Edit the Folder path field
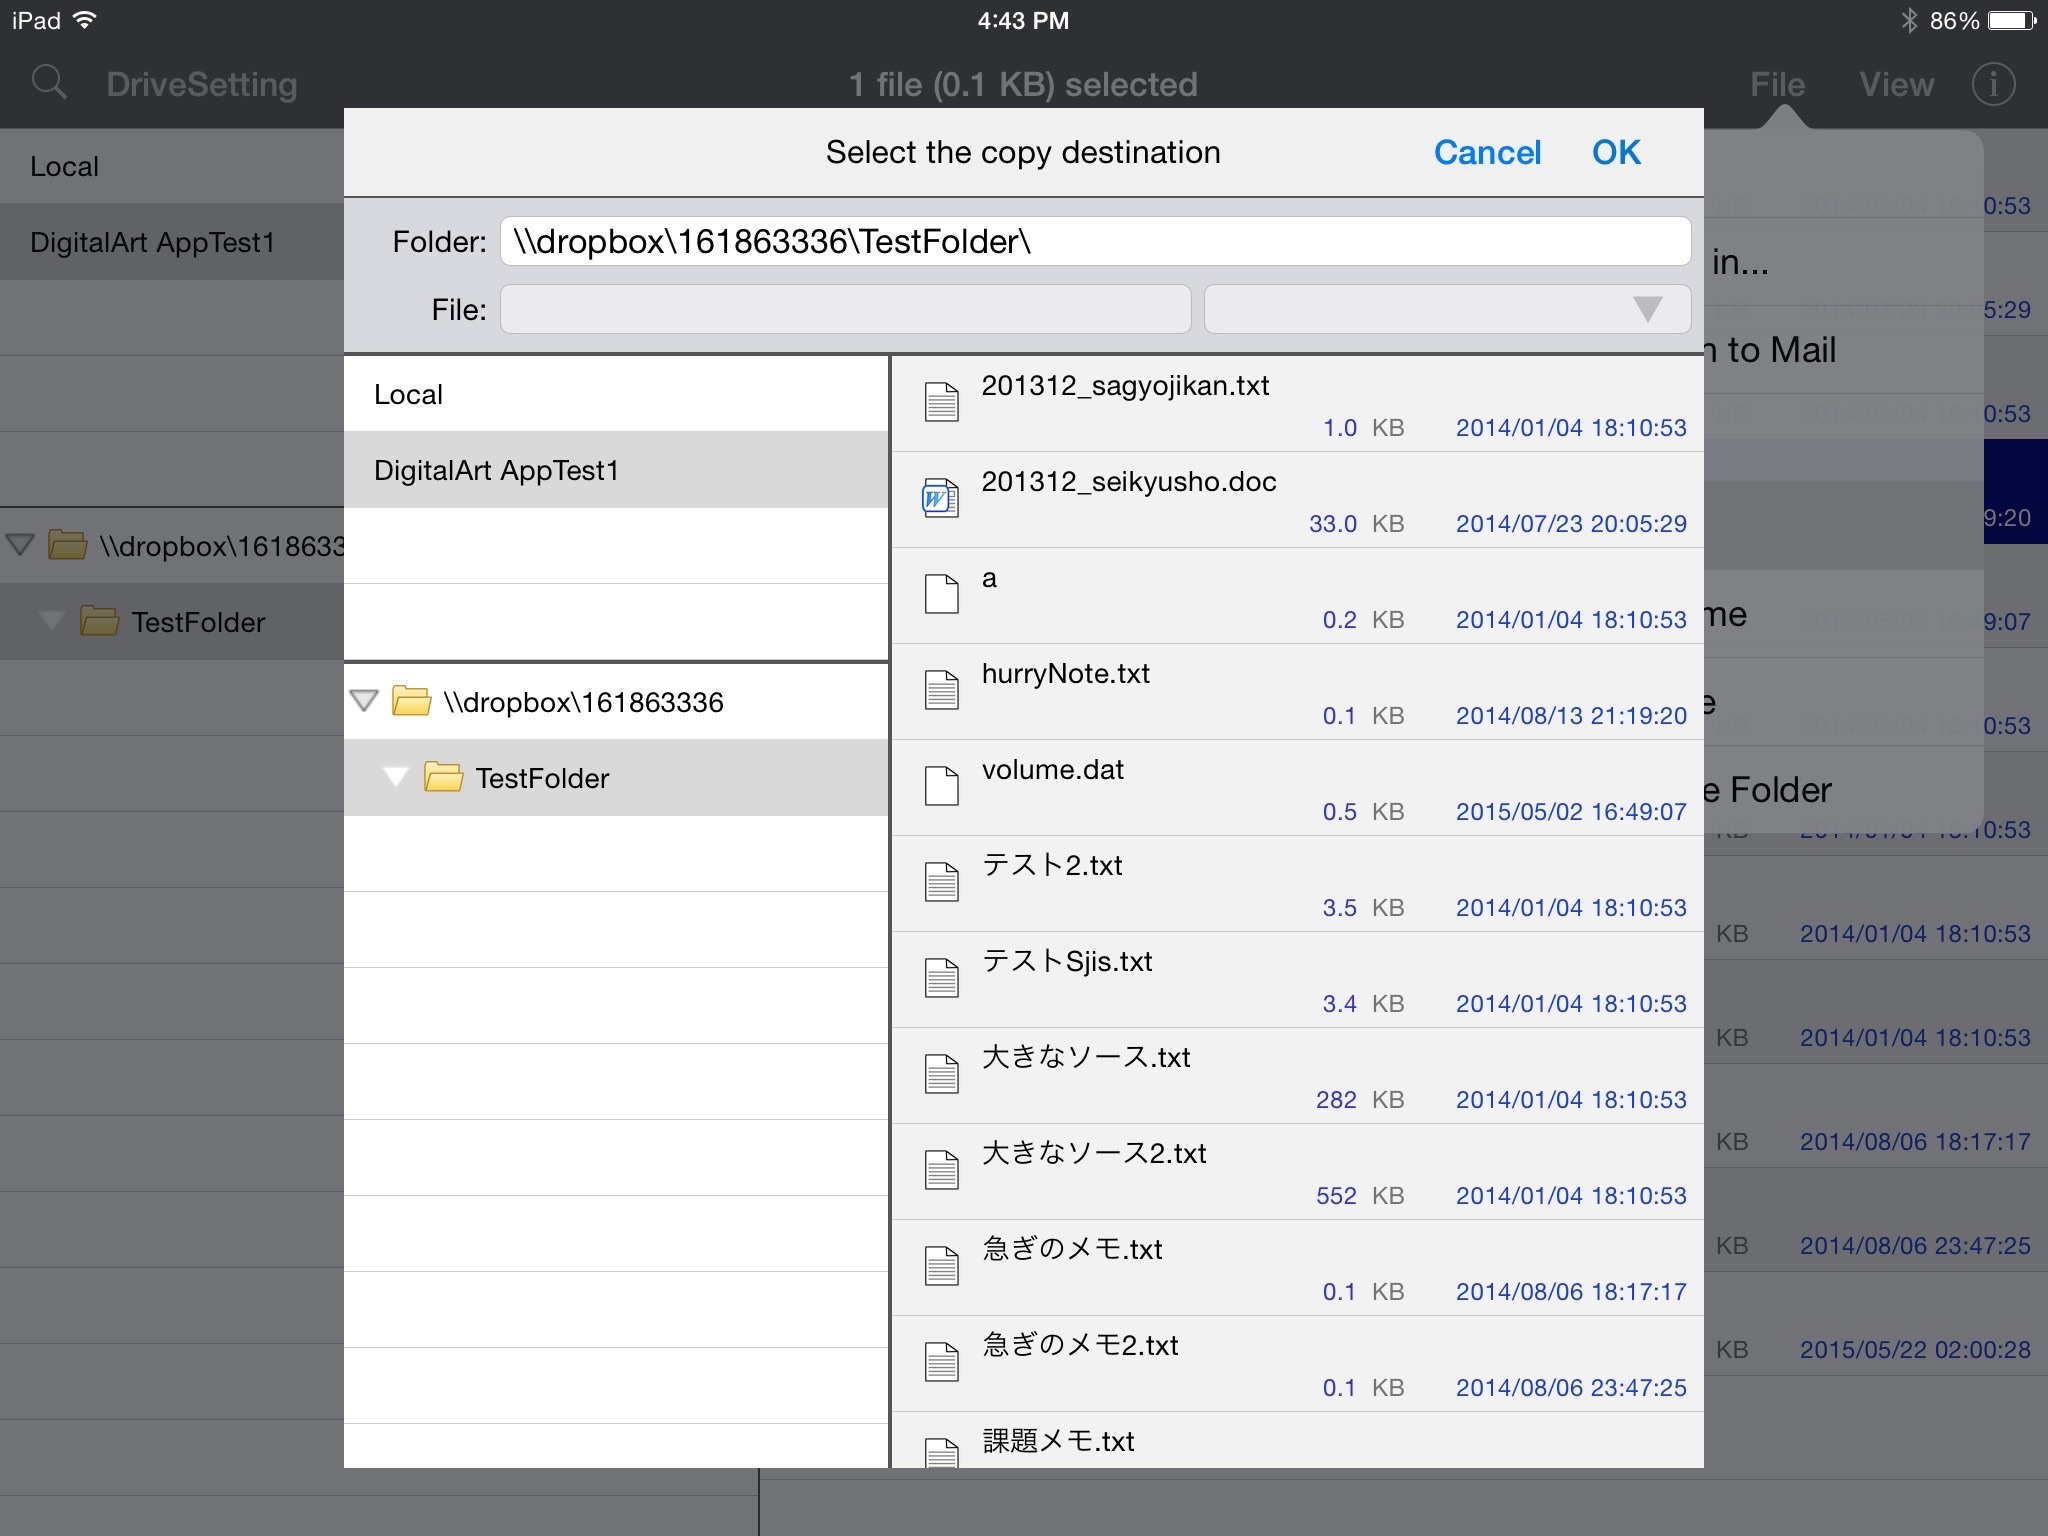This screenshot has height=1536, width=2048. pyautogui.click(x=1095, y=241)
